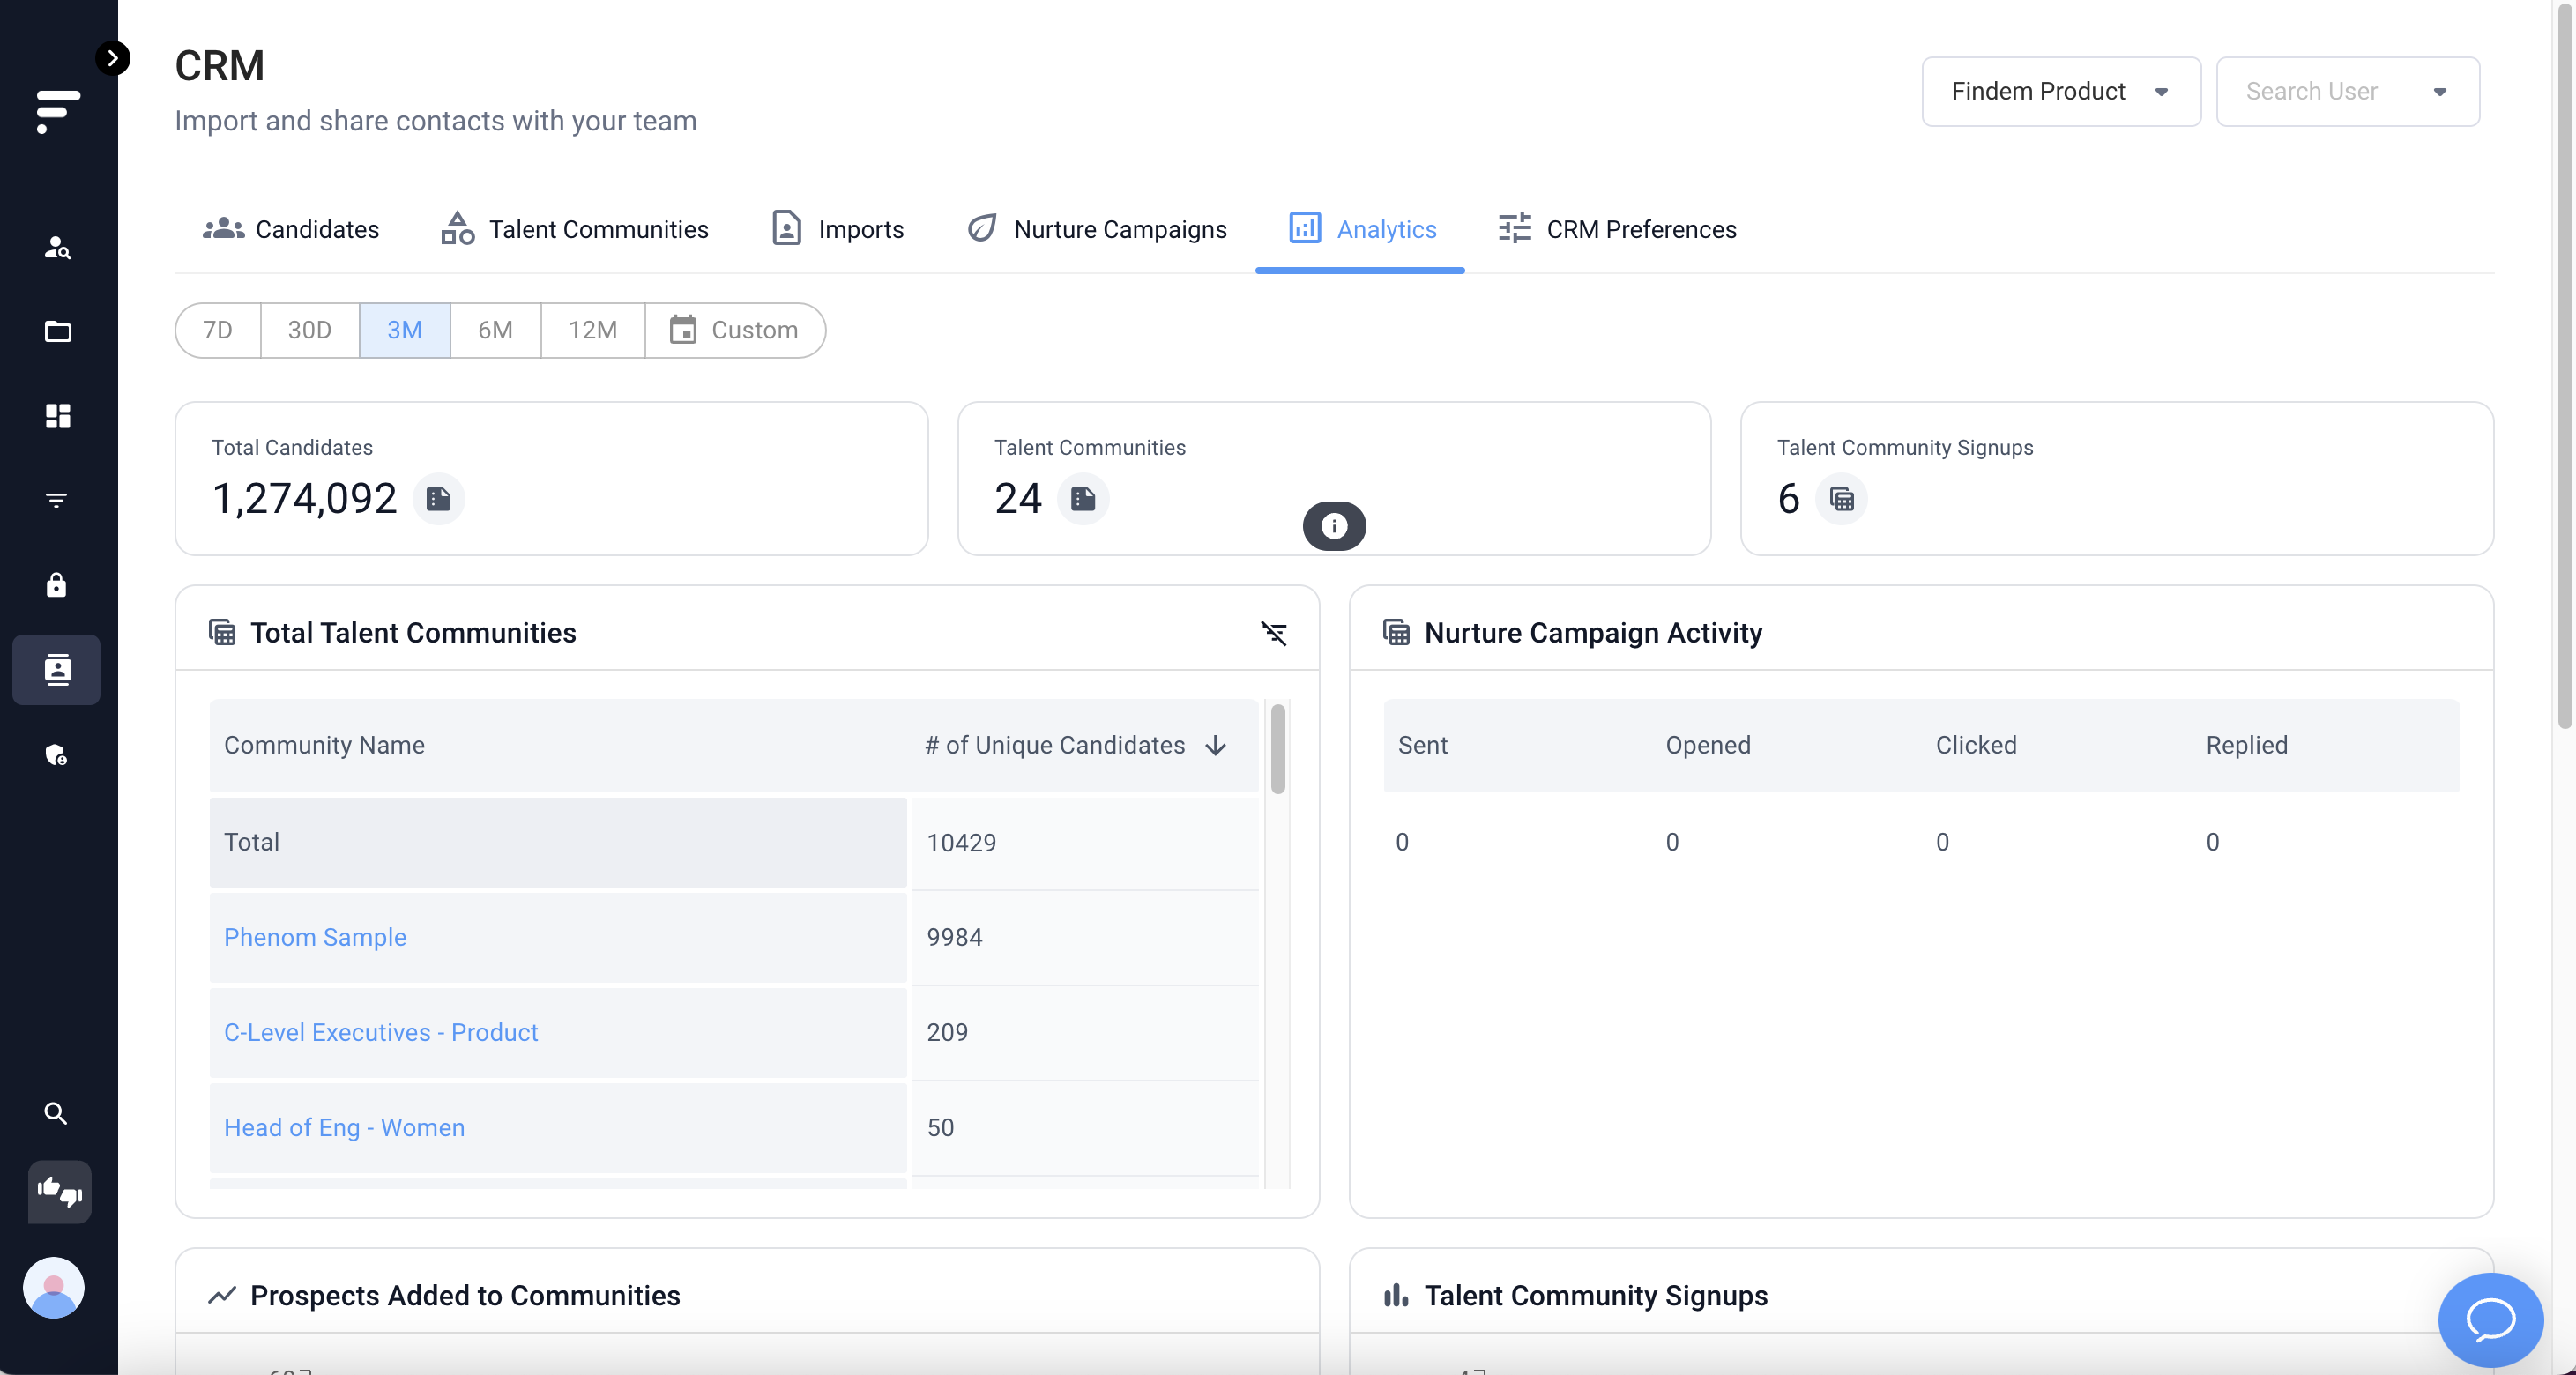Open the Search User dropdown
2576x1375 pixels.
coord(2347,91)
